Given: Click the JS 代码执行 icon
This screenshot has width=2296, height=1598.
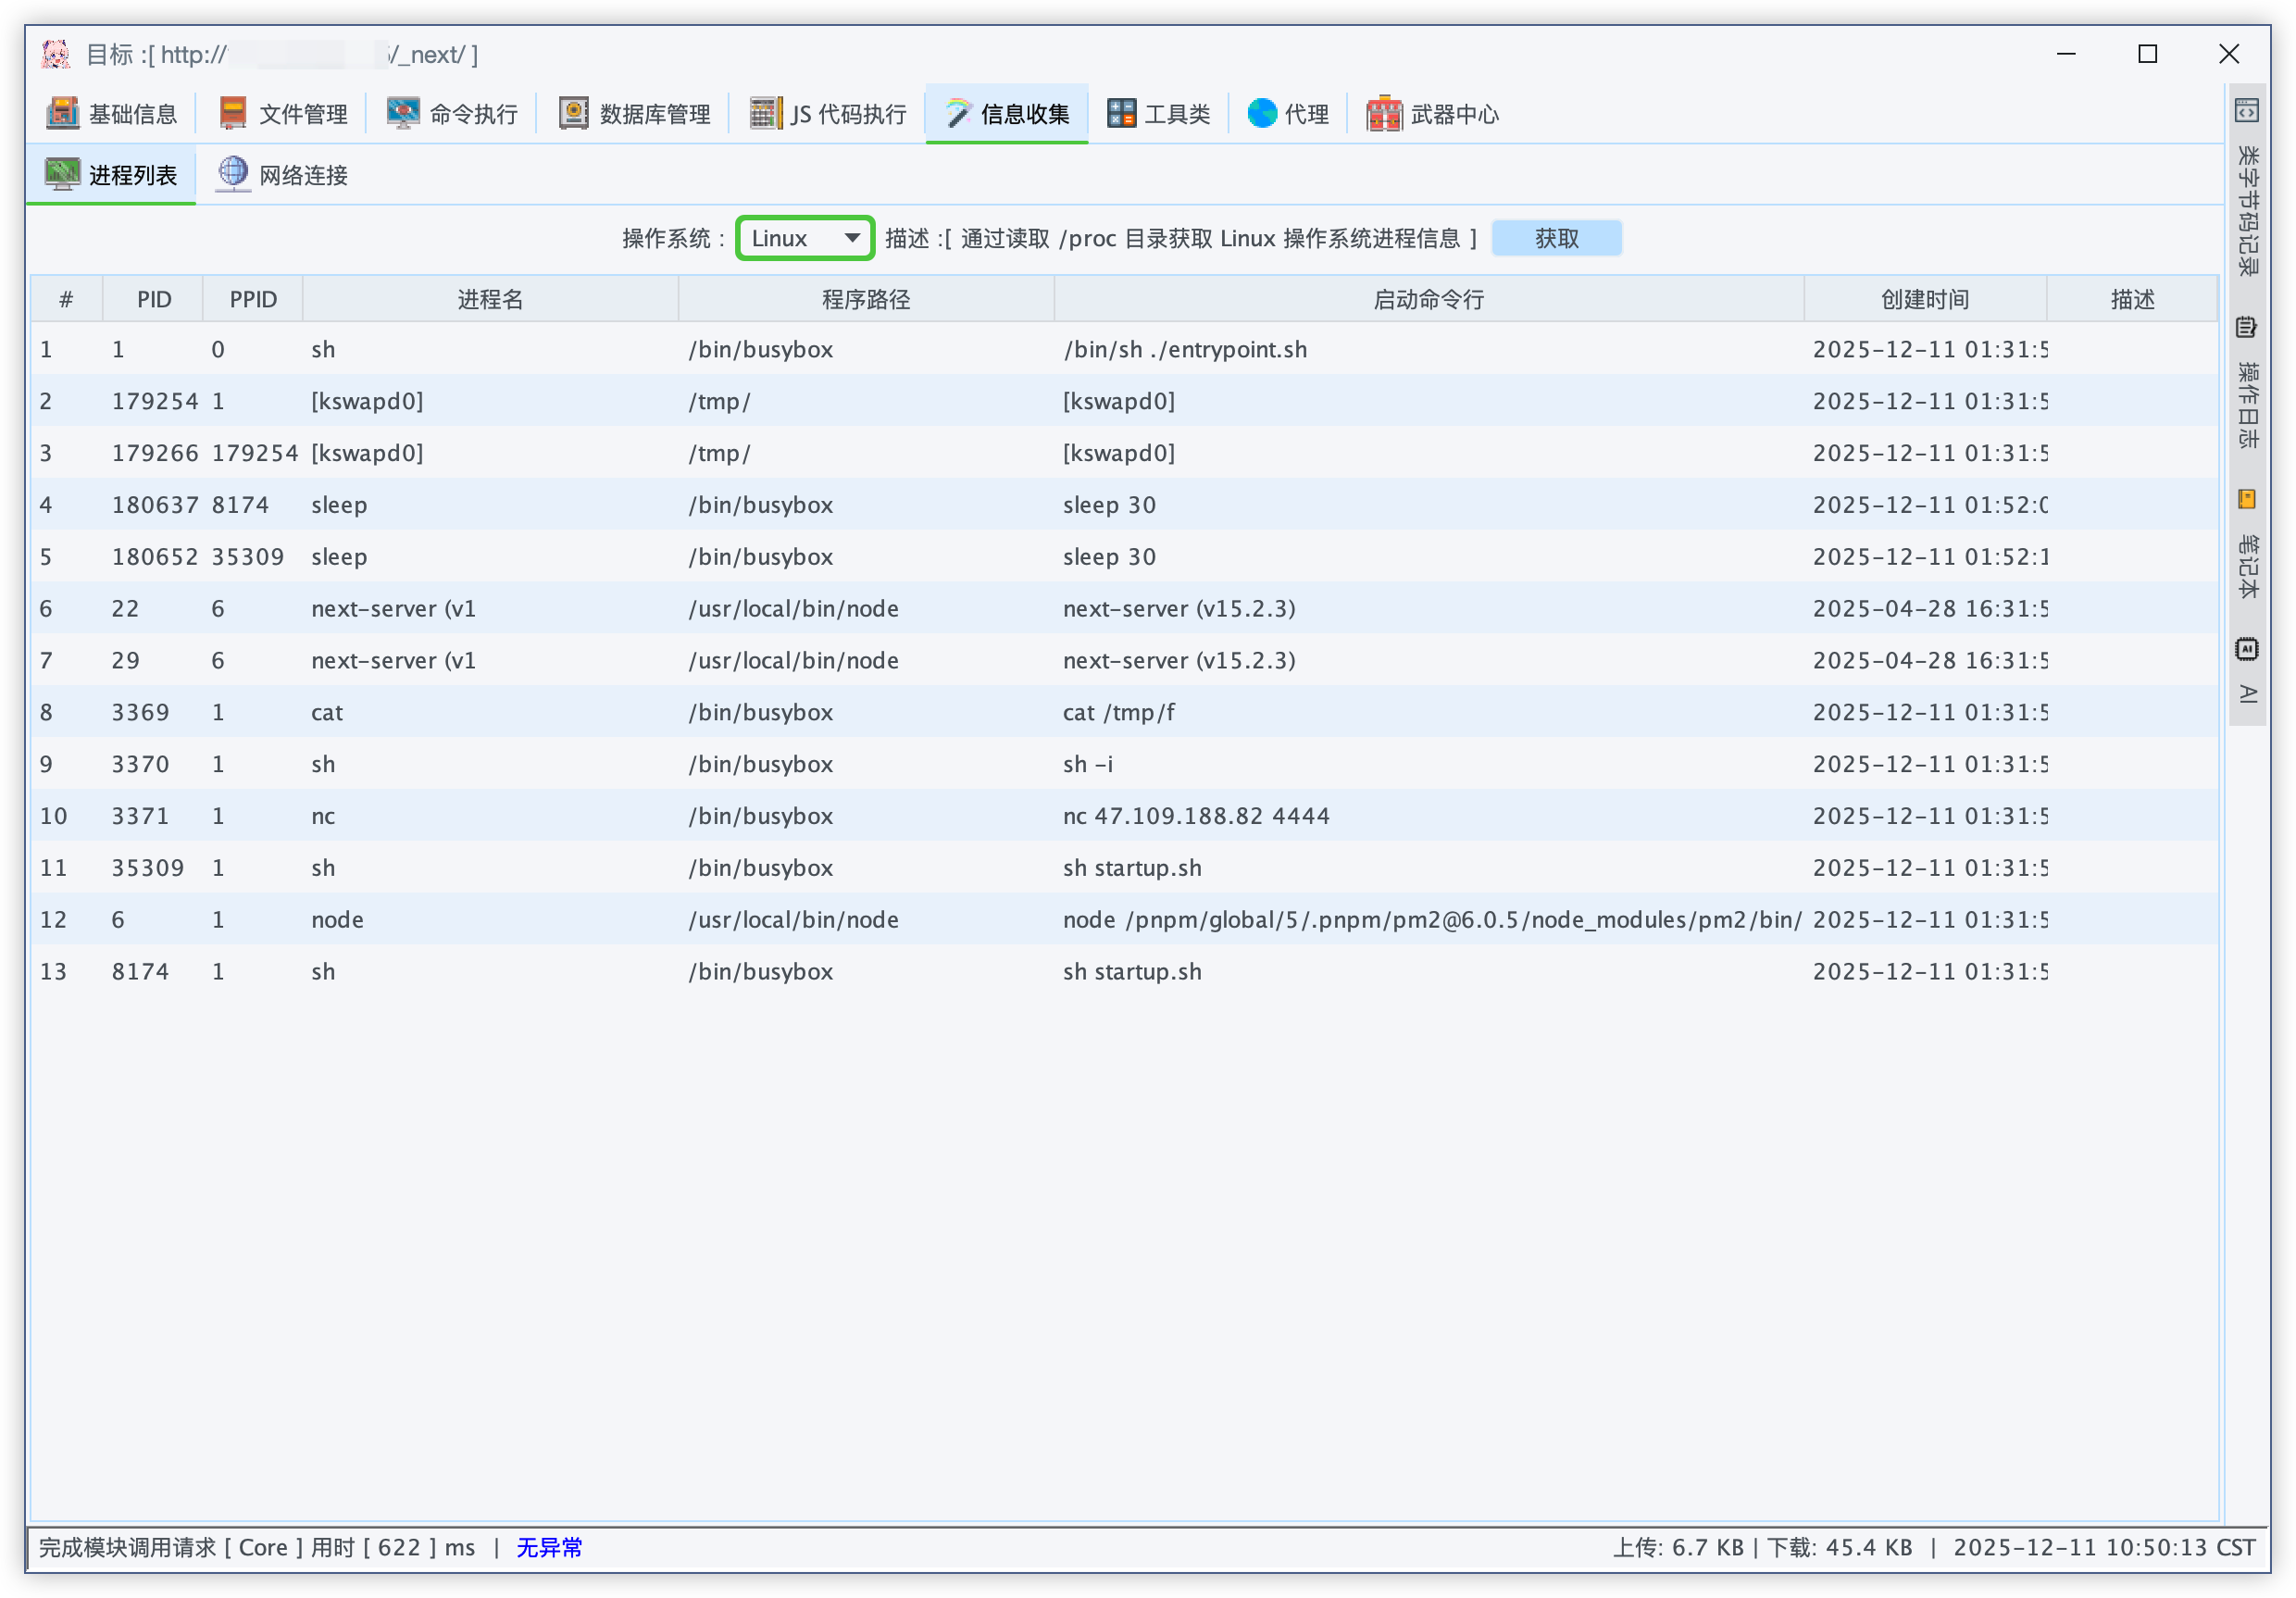Looking at the screenshot, I should point(765,114).
